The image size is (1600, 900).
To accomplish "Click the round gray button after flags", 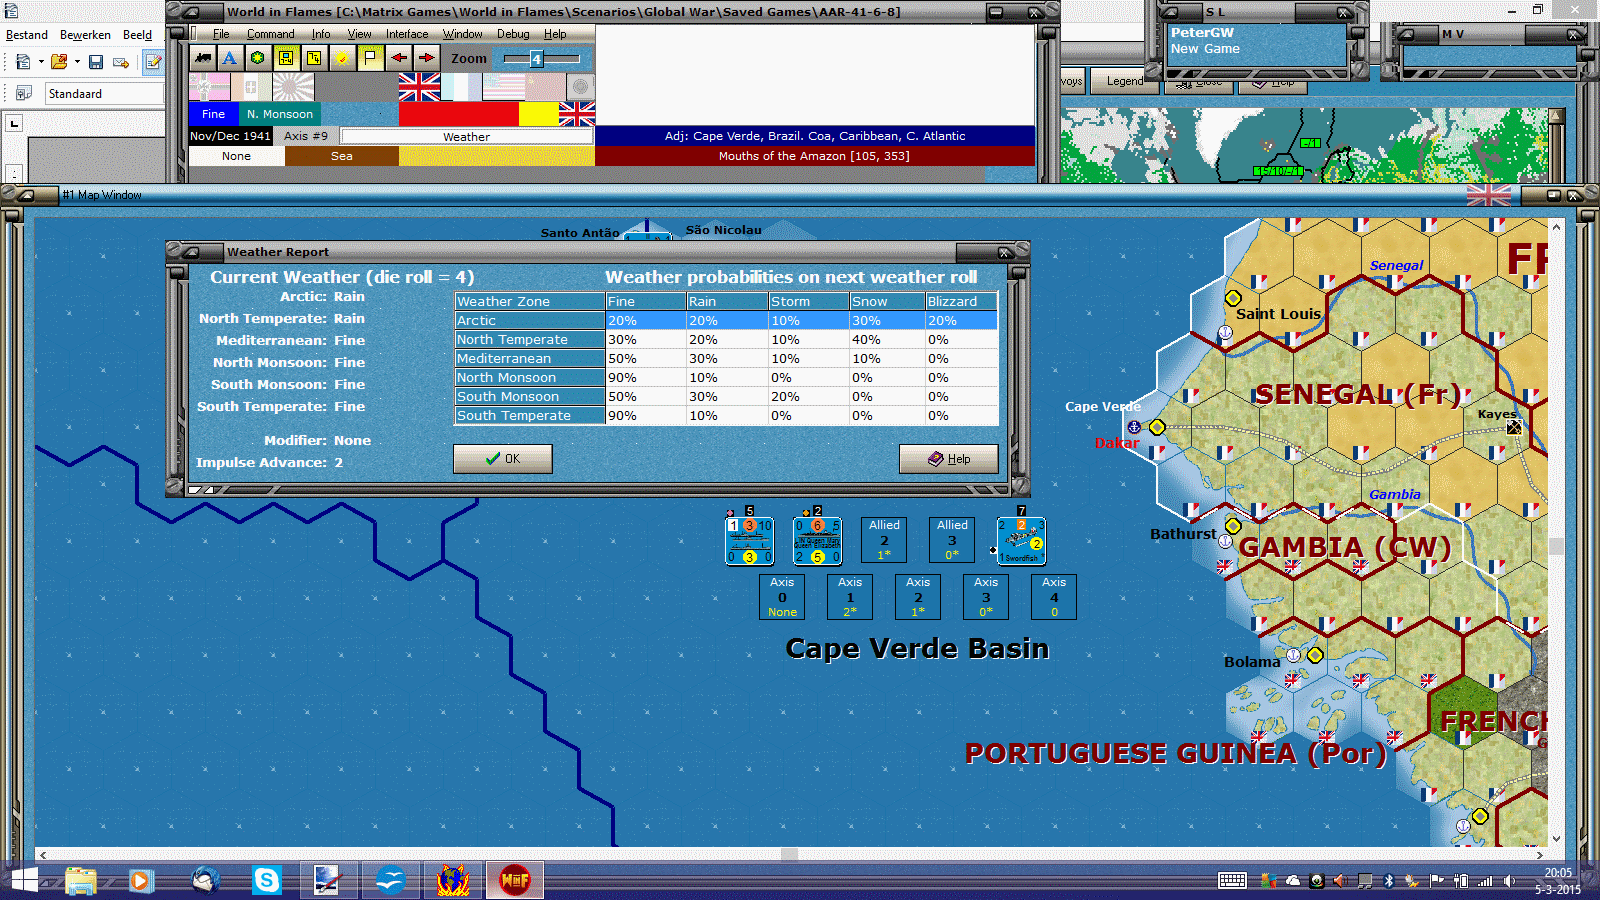I will tap(581, 87).
